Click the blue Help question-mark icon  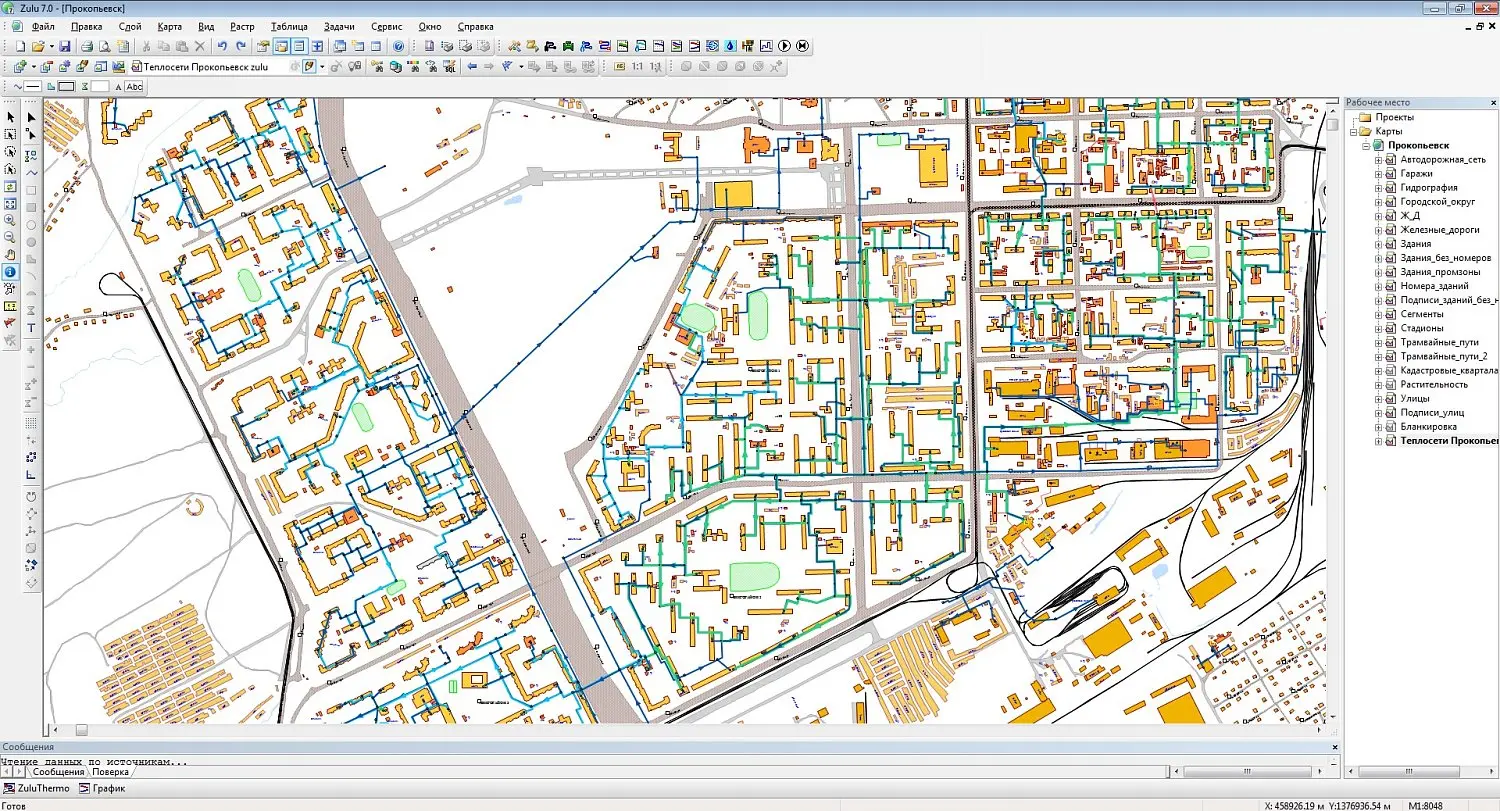pyautogui.click(x=399, y=46)
